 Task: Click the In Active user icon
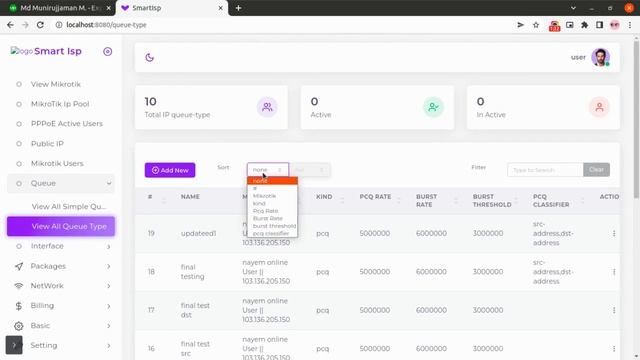click(x=599, y=107)
